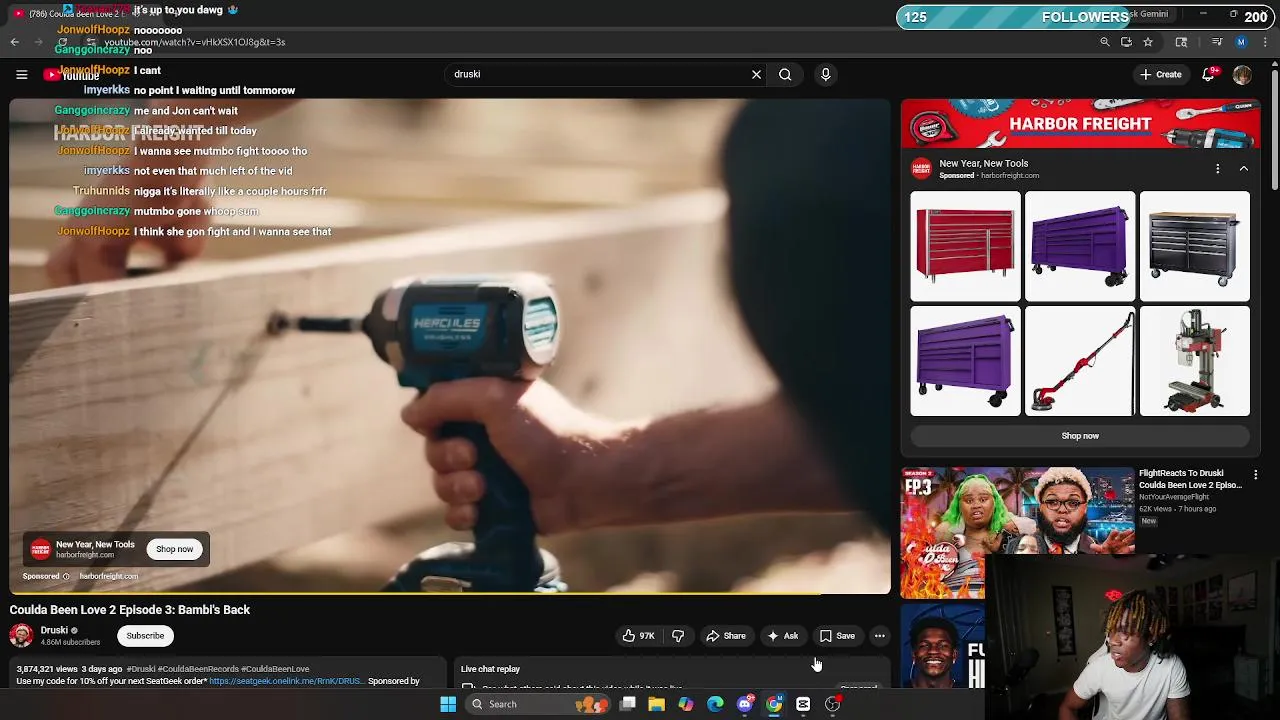
Task: Open the Sponsored info icon on video ad
Action: (x=66, y=576)
